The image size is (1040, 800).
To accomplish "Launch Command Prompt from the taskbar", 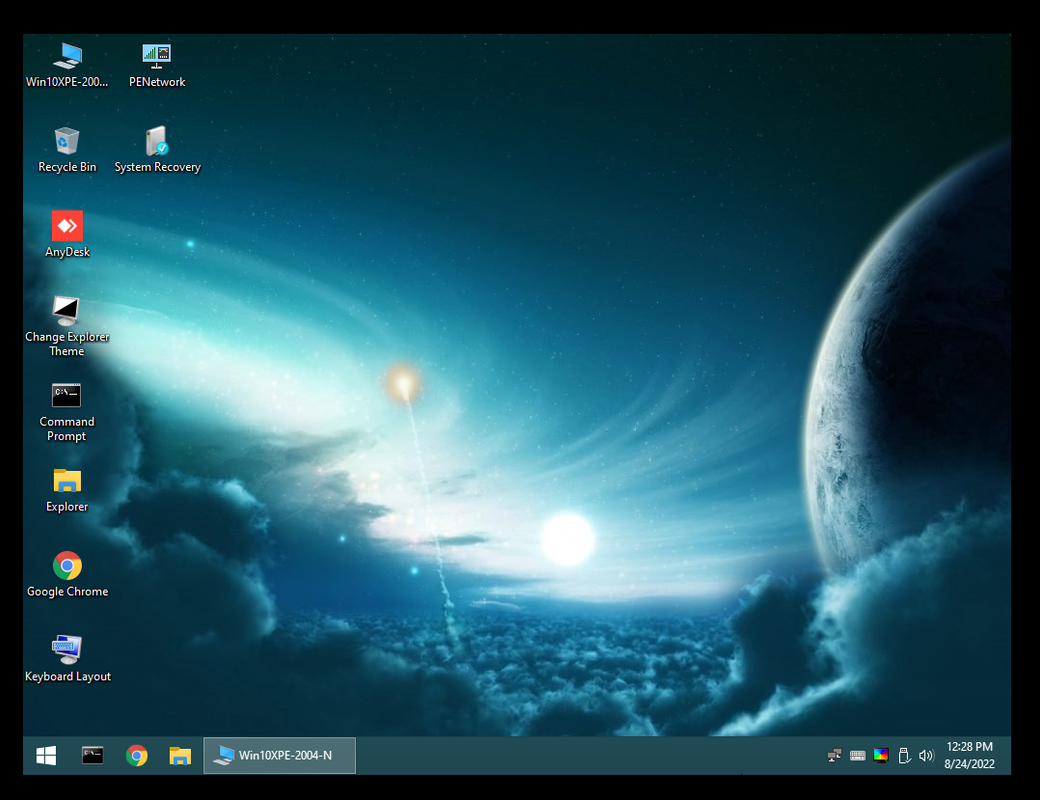I will (x=92, y=755).
